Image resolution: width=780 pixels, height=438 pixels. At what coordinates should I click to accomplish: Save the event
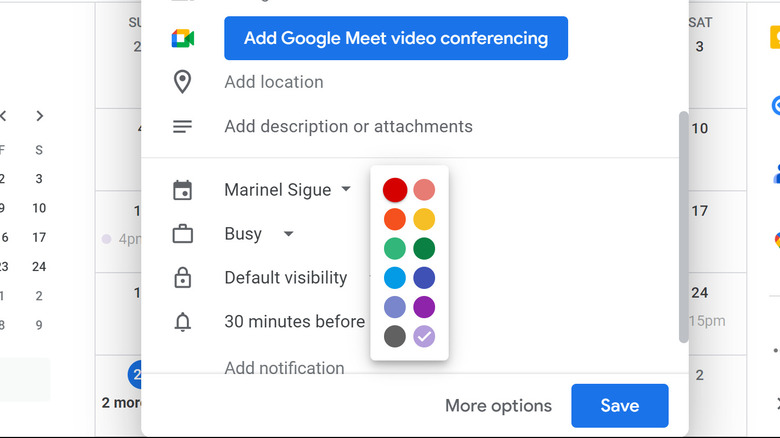(x=620, y=406)
